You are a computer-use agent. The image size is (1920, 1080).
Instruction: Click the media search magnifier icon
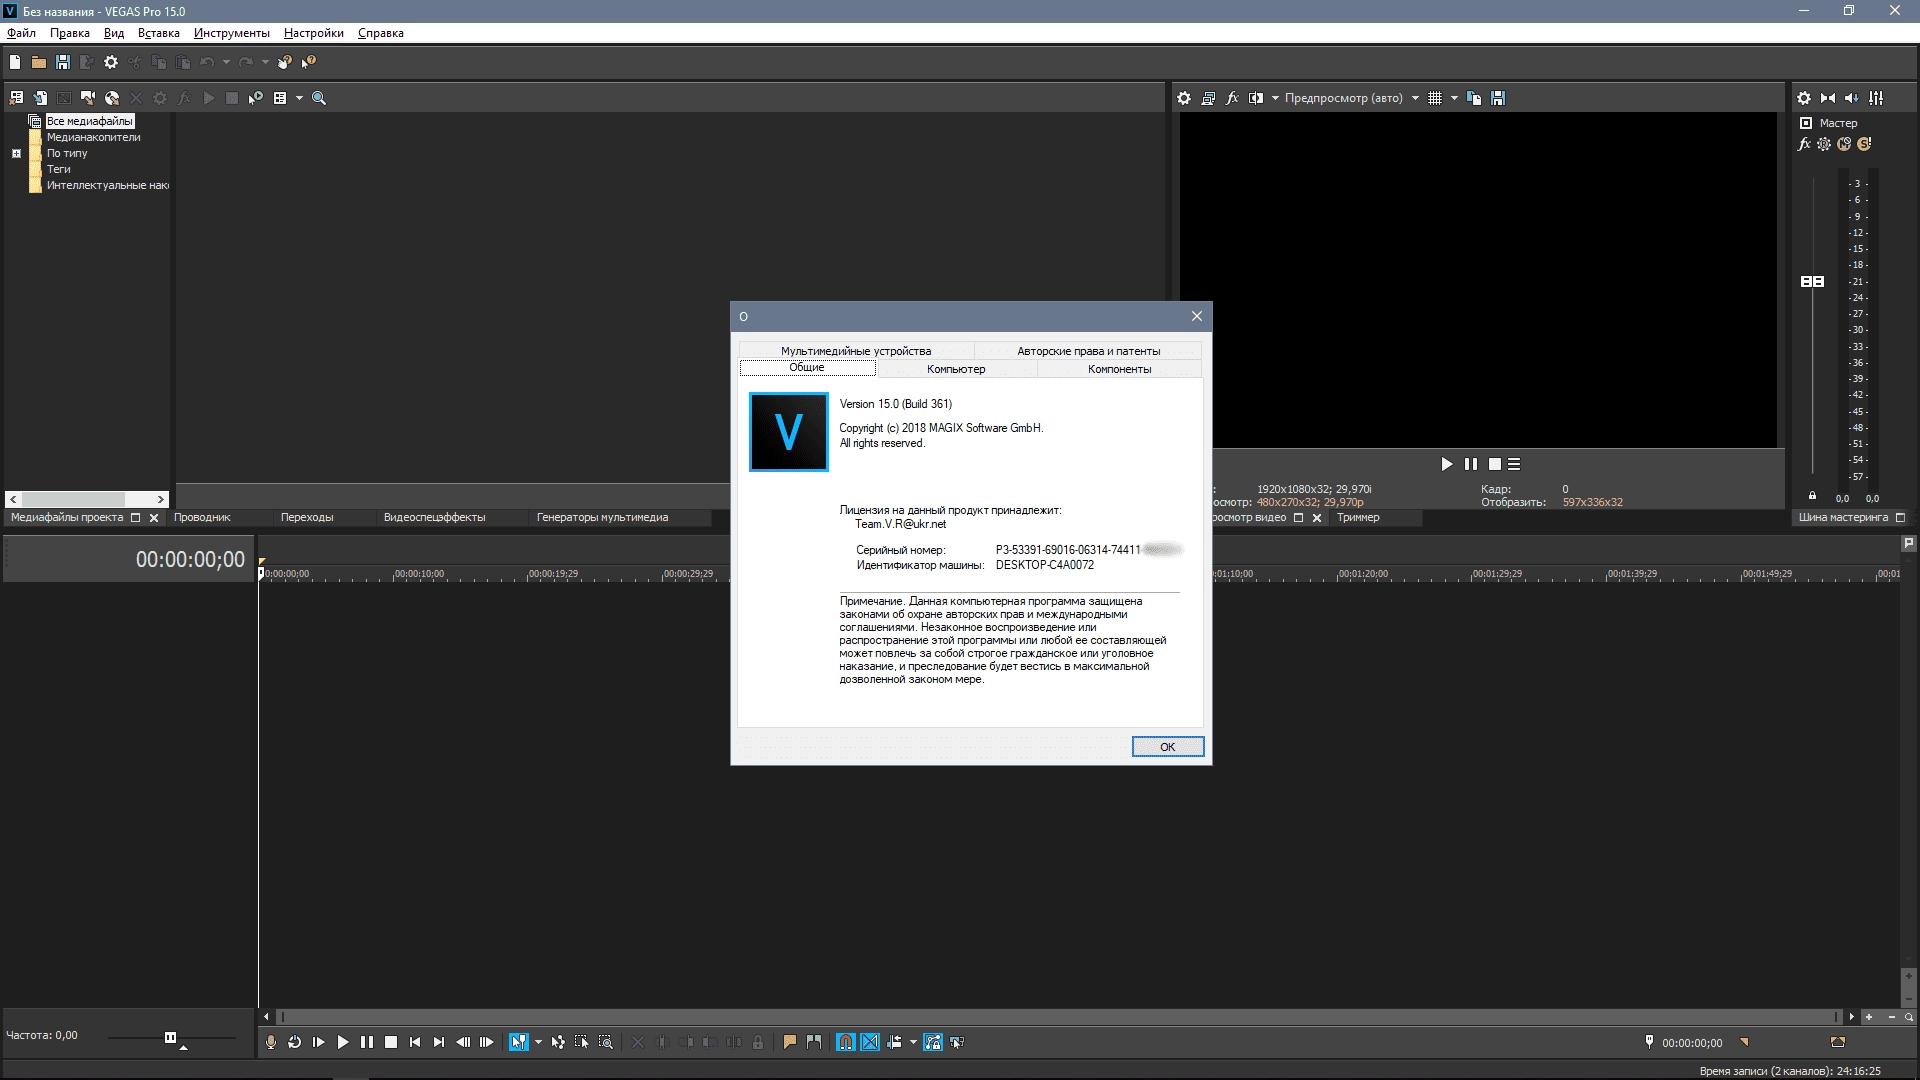click(319, 98)
